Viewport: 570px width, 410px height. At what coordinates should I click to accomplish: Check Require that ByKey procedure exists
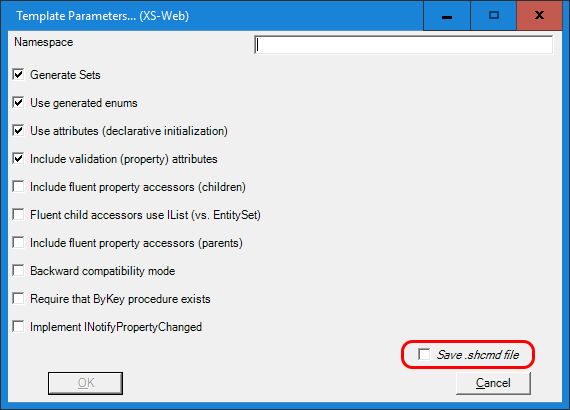pyautogui.click(x=18, y=298)
